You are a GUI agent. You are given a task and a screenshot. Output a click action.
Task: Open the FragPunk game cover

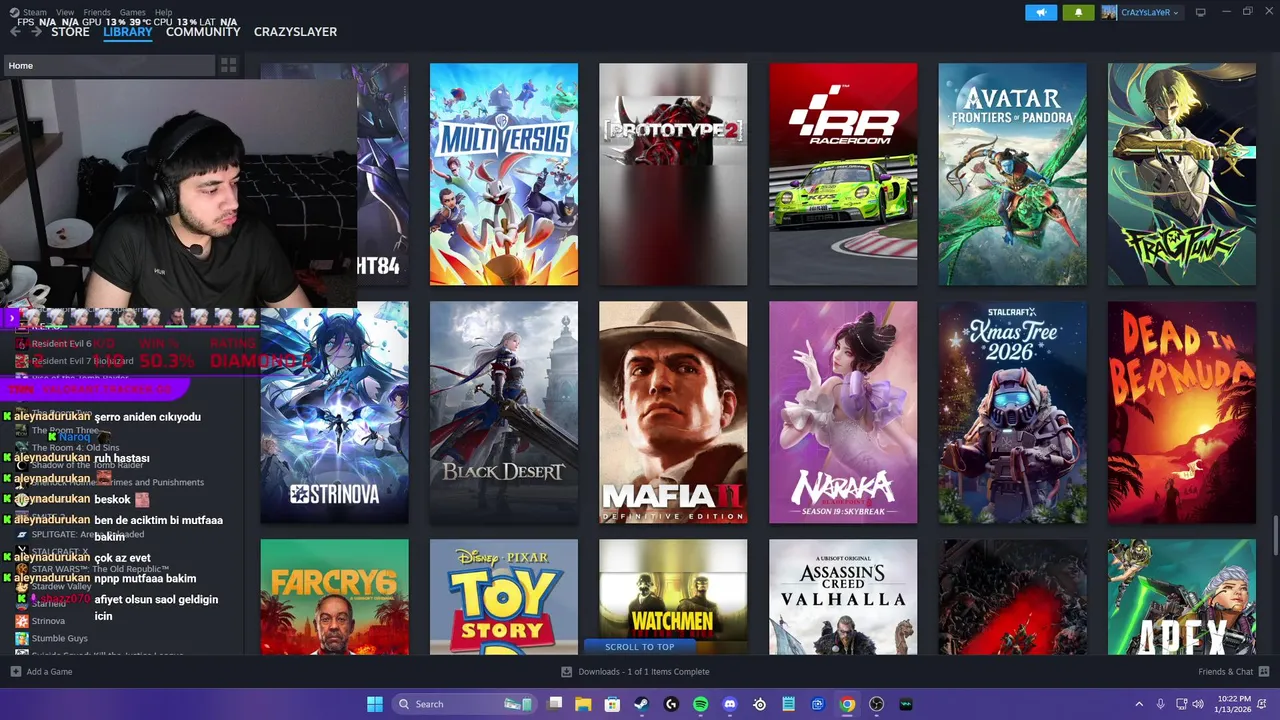click(1182, 174)
